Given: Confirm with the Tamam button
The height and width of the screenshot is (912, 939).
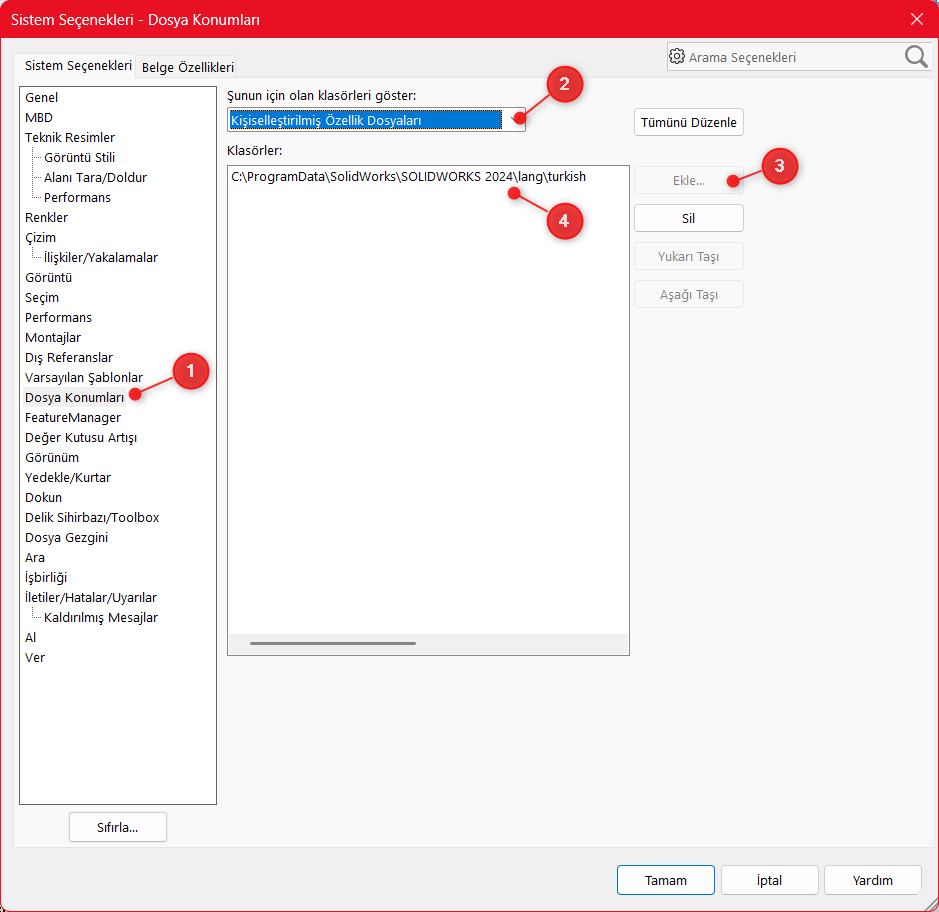Looking at the screenshot, I should point(665,880).
